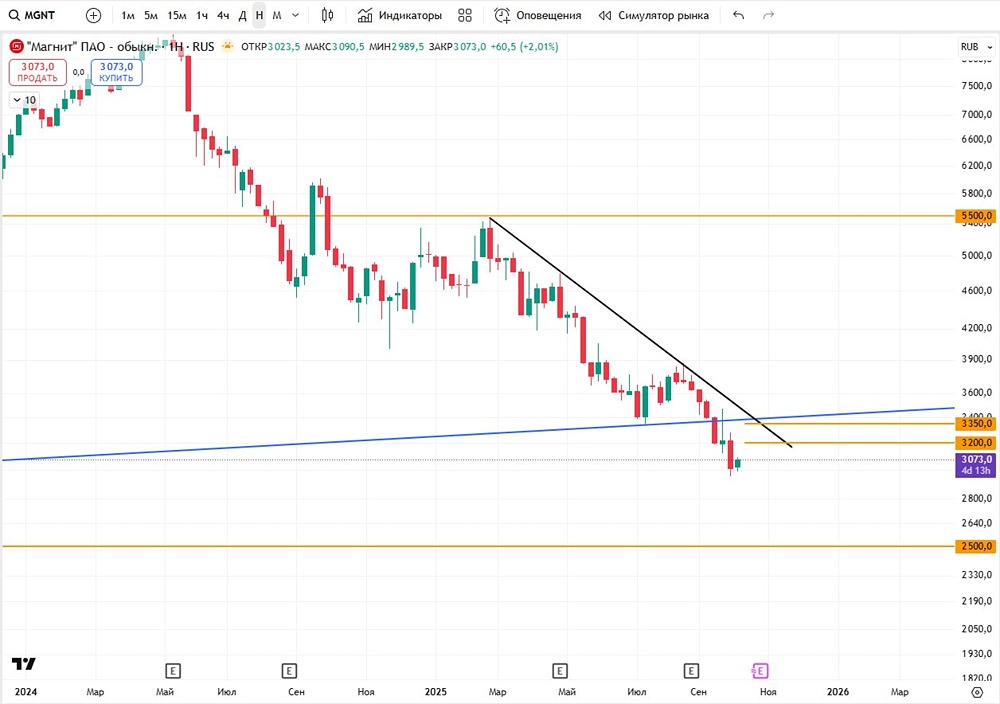Expand the timeframe dropdown chevron
This screenshot has width=1000, height=704.
[x=295, y=16]
